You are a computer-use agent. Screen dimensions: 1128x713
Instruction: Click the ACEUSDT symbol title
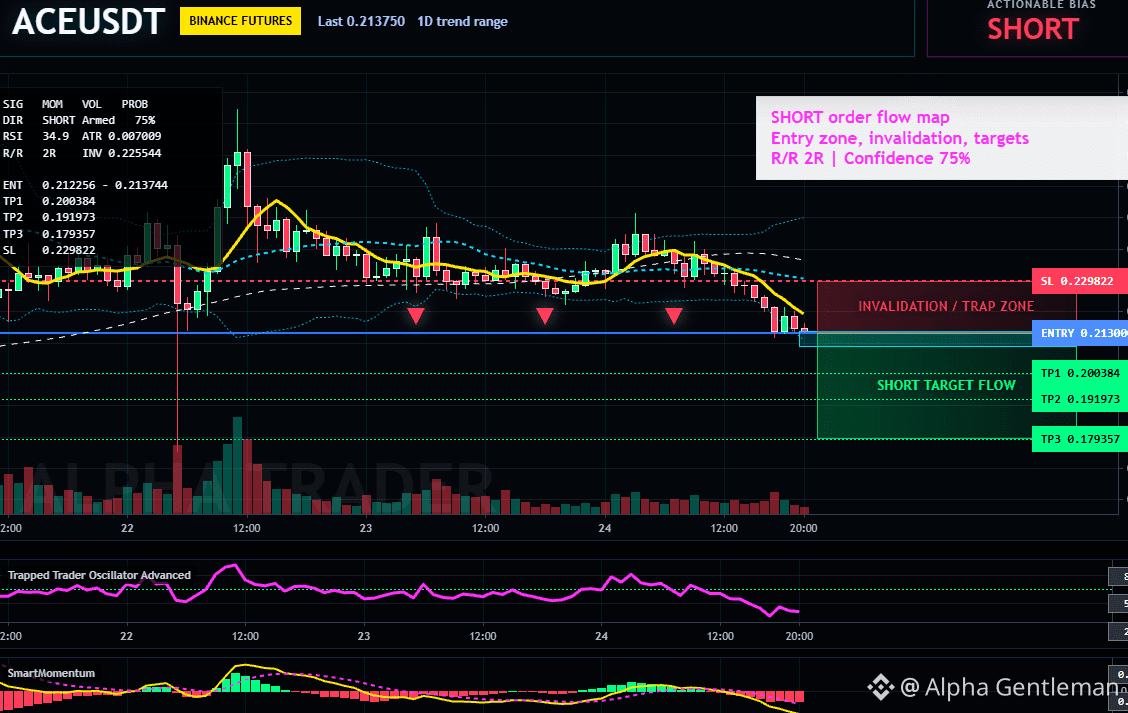click(x=88, y=22)
